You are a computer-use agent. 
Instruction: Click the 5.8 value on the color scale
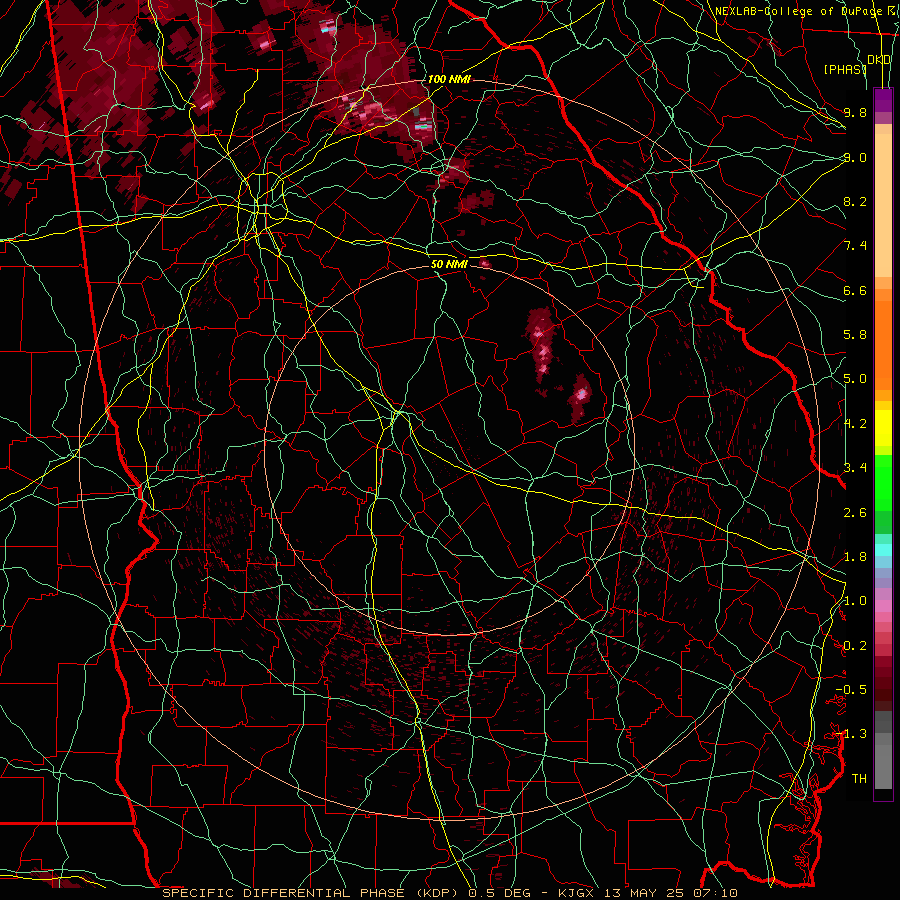(855, 335)
